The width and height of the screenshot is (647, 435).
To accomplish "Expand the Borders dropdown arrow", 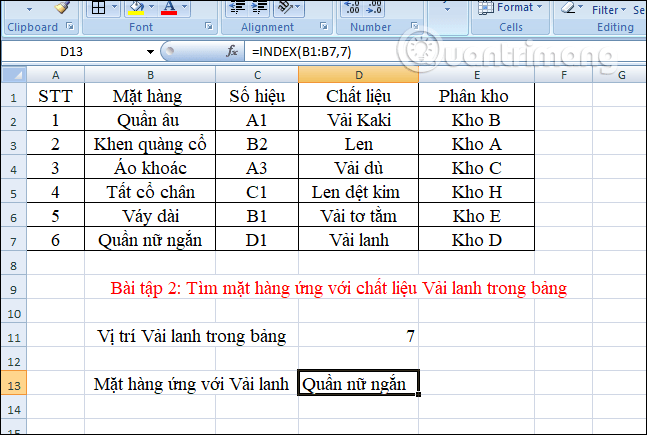I will coord(114,7).
